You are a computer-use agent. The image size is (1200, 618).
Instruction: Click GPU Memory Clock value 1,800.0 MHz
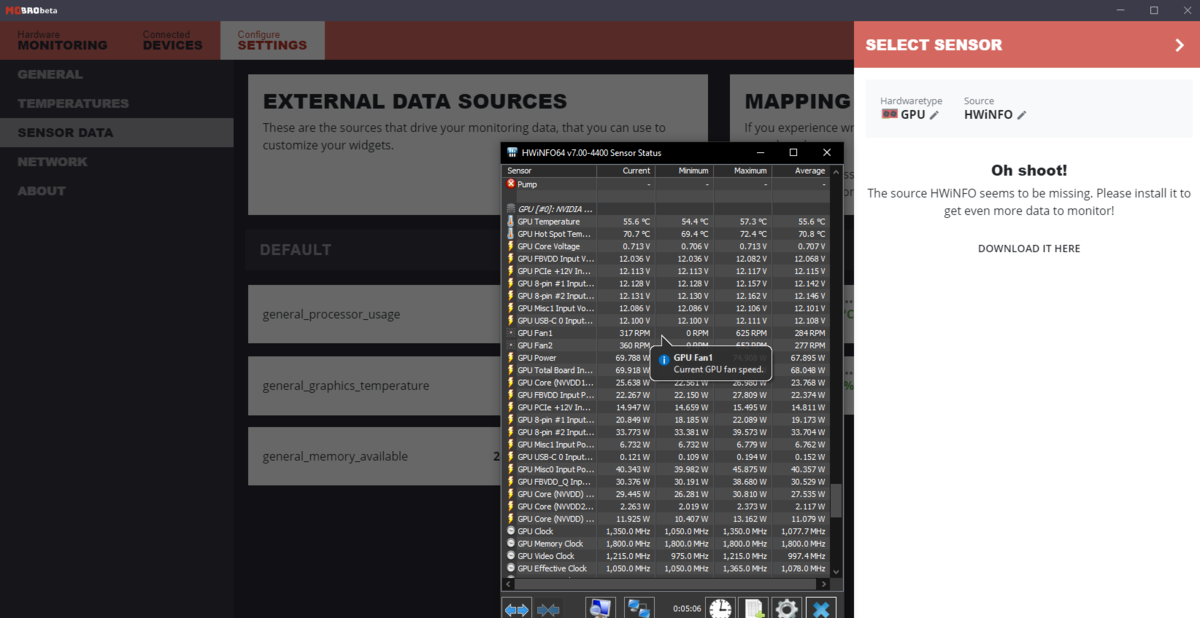point(629,544)
